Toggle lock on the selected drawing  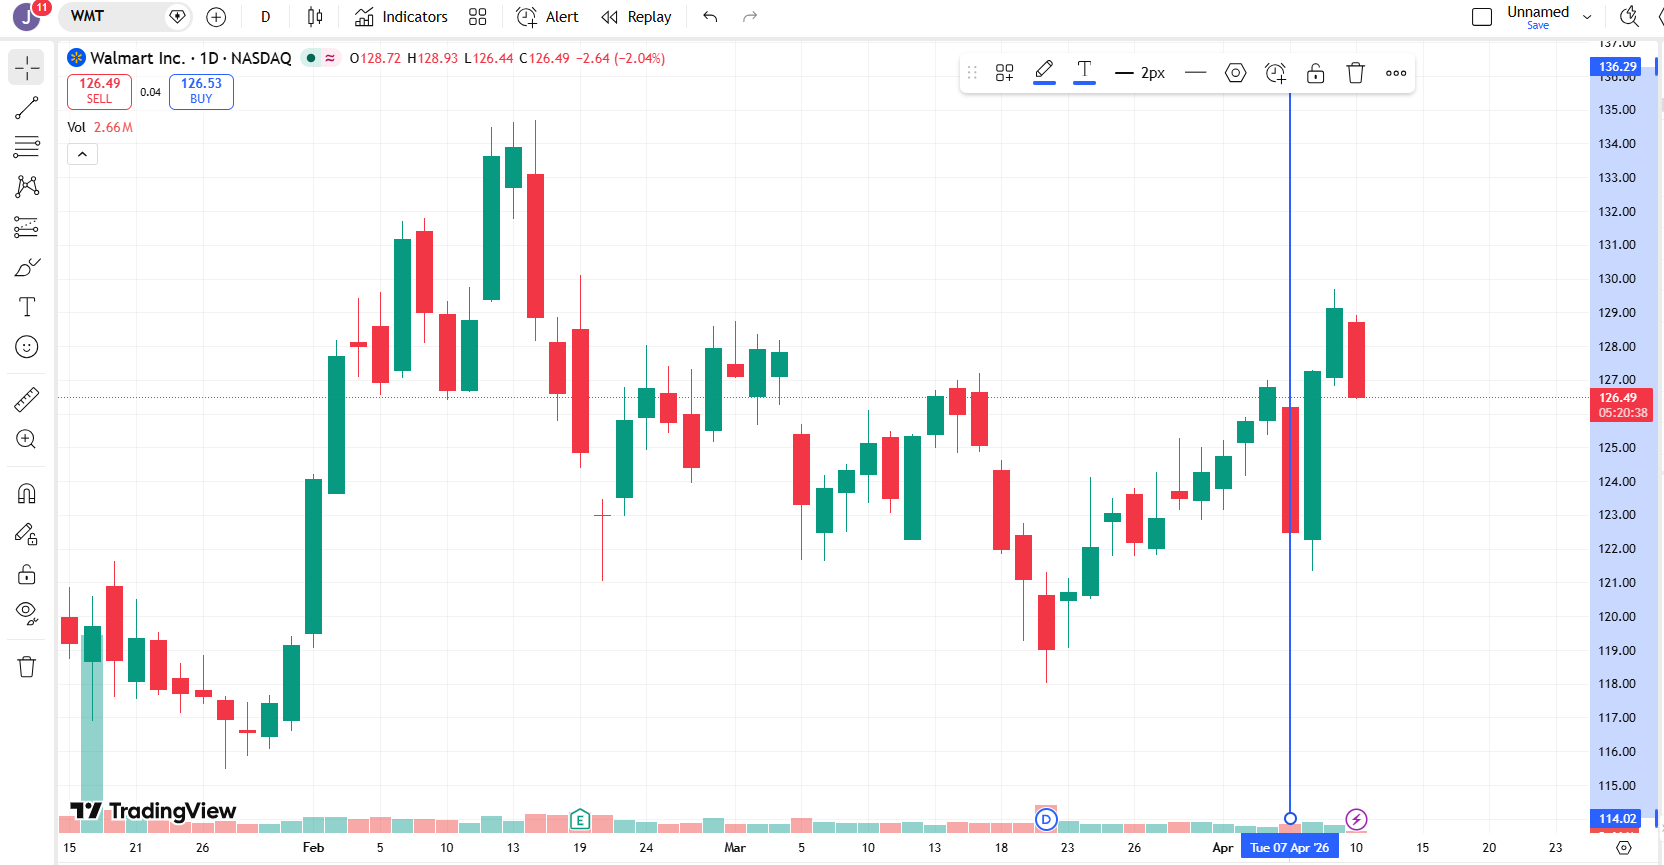1315,73
